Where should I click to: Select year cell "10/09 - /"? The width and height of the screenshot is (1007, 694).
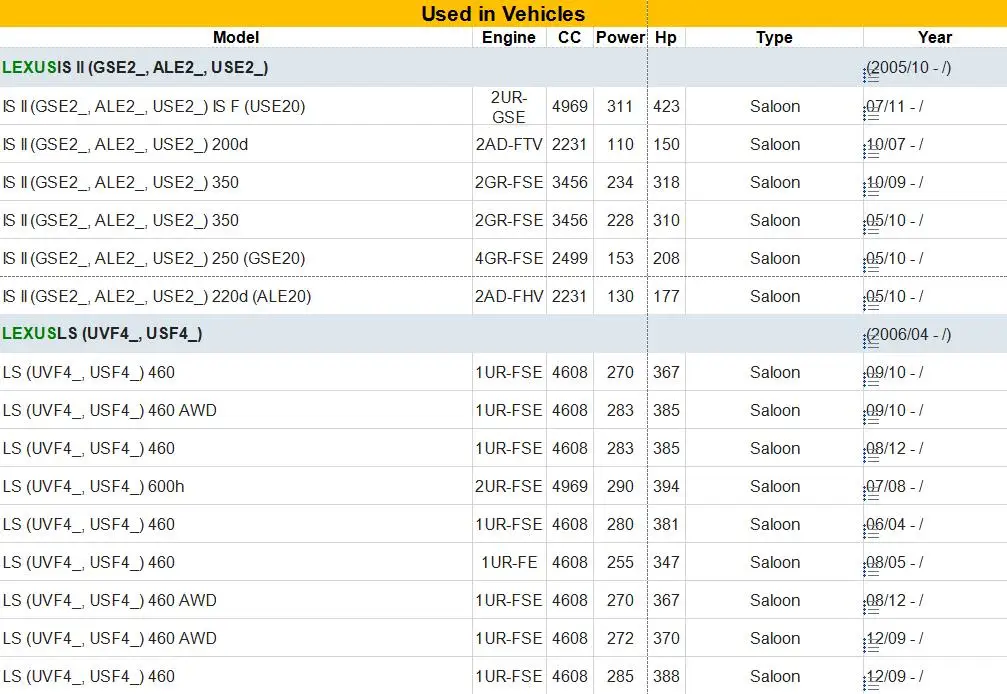click(895, 182)
